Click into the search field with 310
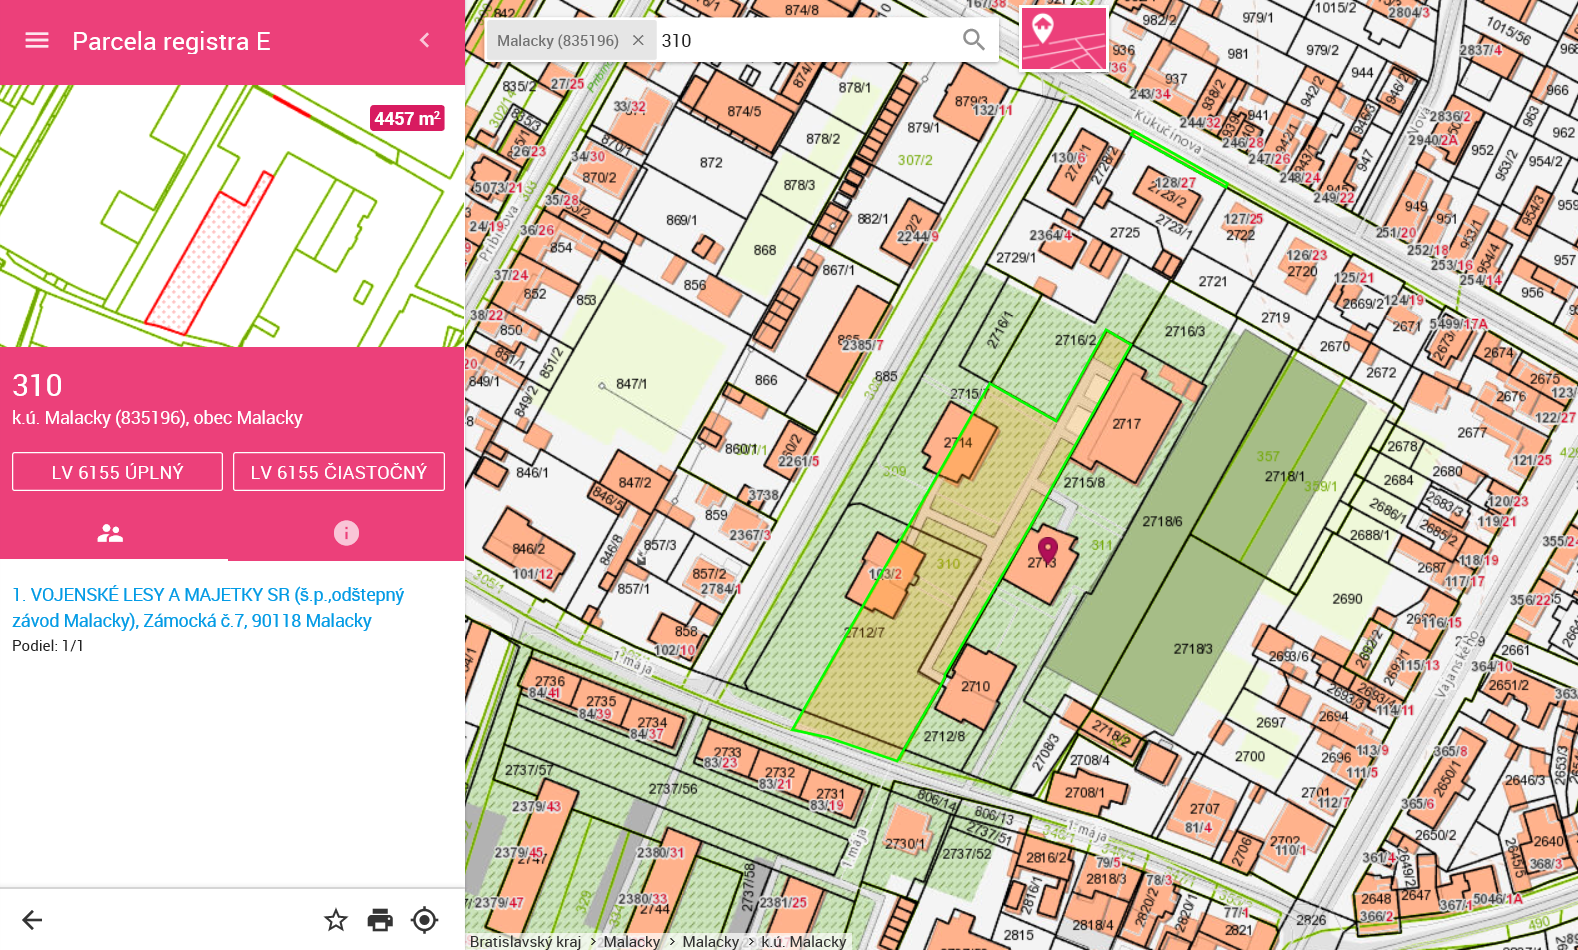 pos(800,41)
